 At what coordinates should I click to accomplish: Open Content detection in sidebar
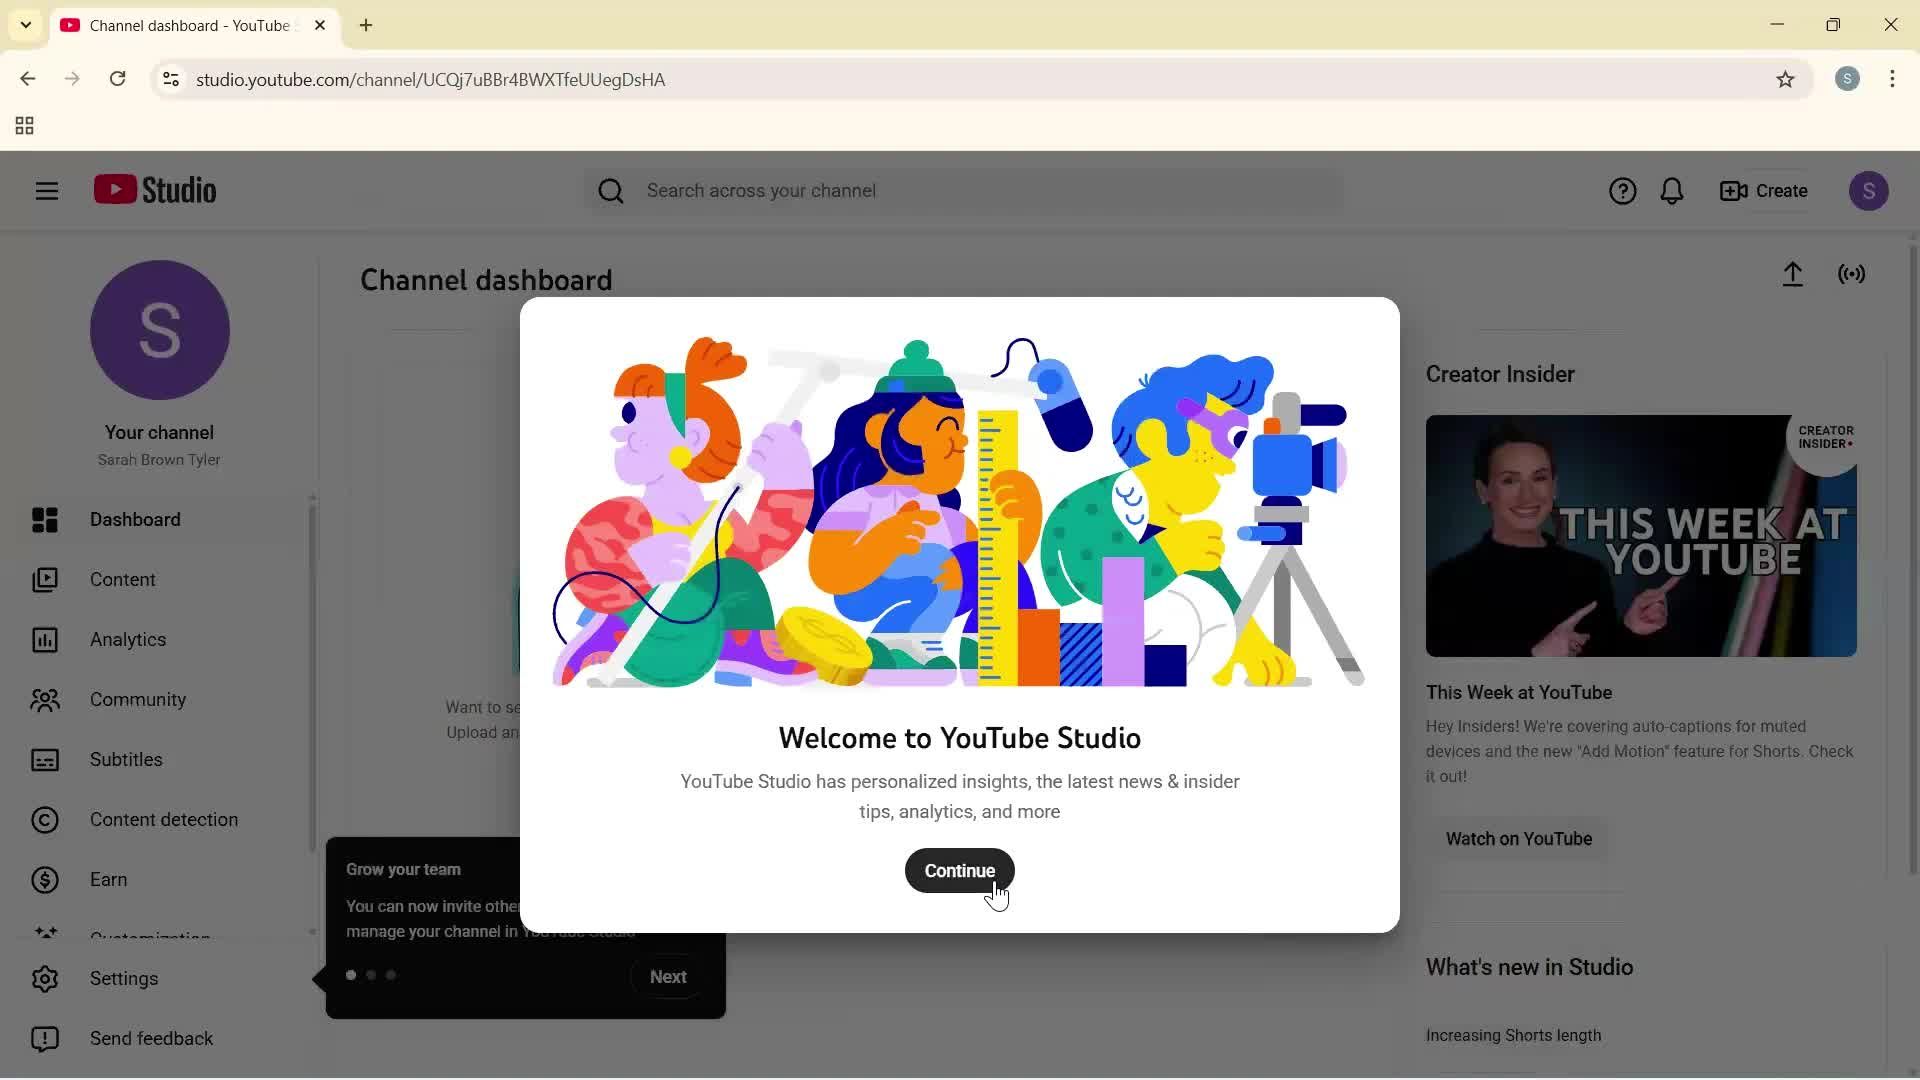[163, 820]
